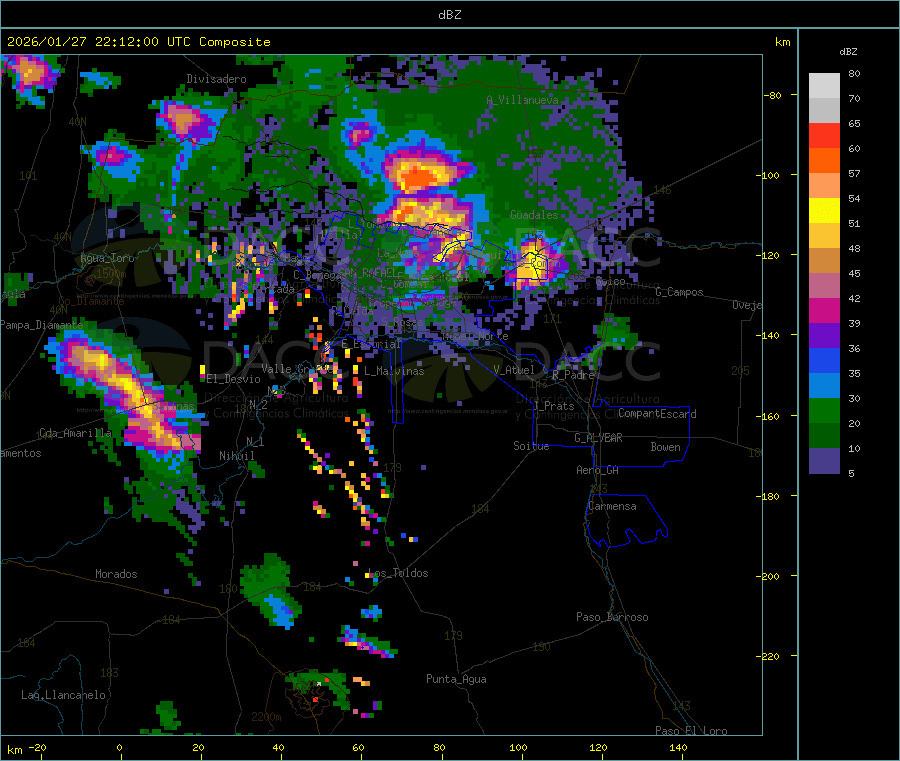Click the 'Agua_Toro' map label
Viewport: 900px width, 761px height.
(107, 258)
